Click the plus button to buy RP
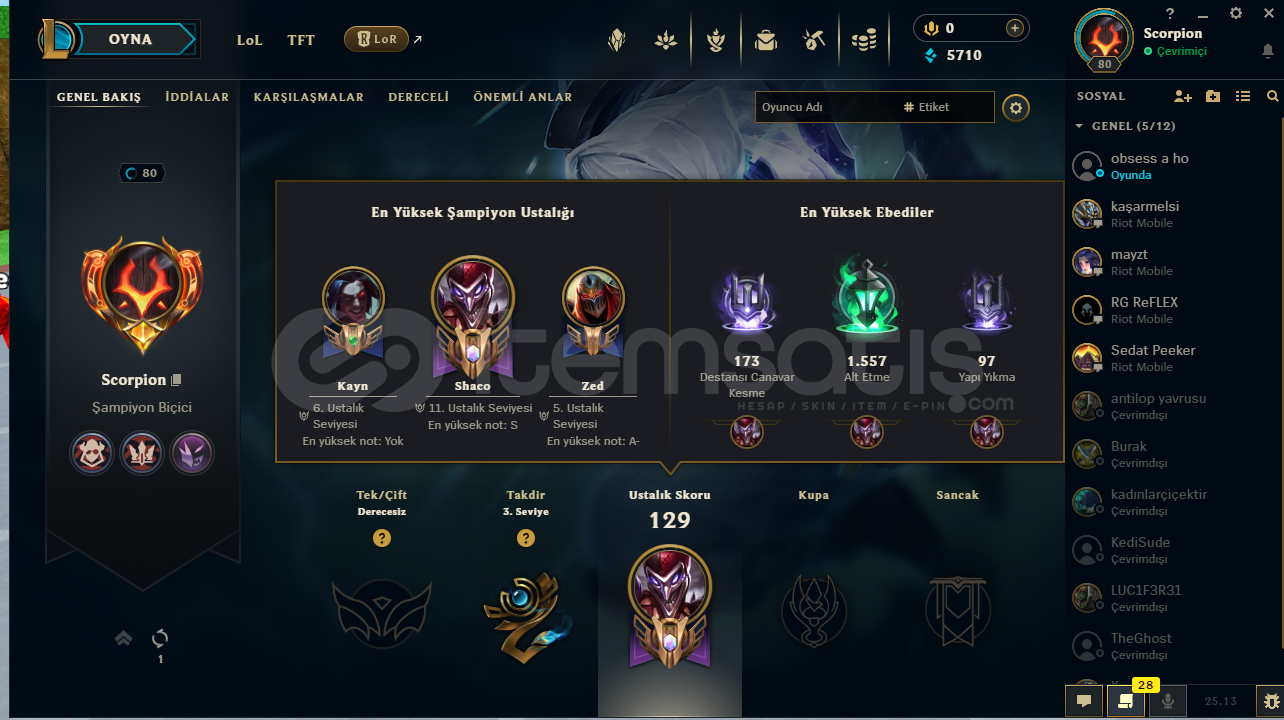 pos(1014,28)
